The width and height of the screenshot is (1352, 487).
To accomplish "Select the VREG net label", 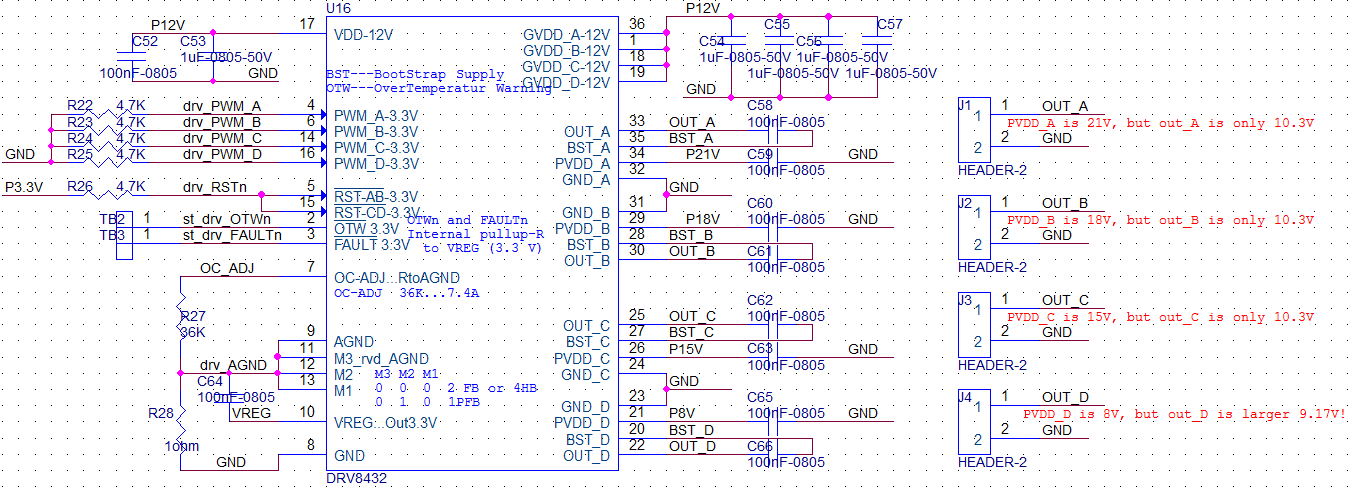I will coord(251,413).
